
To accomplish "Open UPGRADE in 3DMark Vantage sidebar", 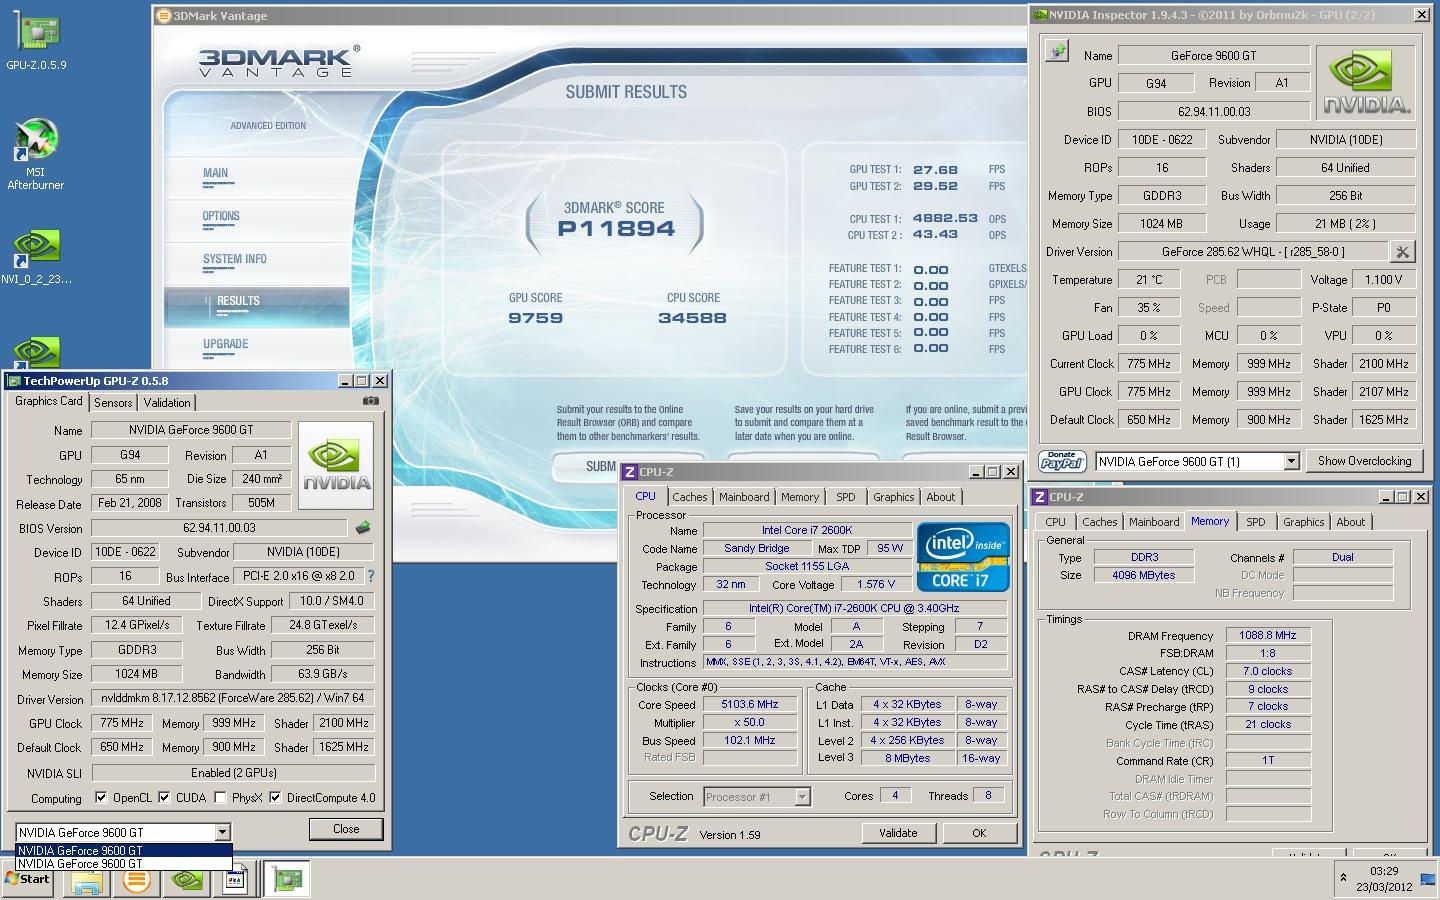I will tap(225, 344).
